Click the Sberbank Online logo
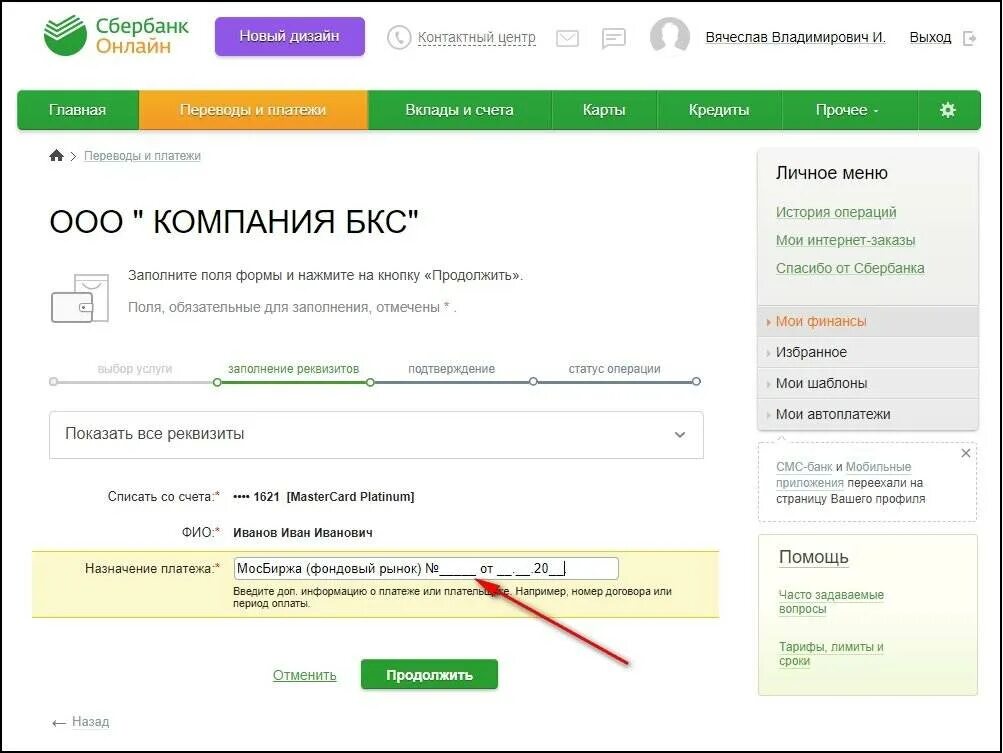Screen dimensions: 1003x753 tap(116, 36)
